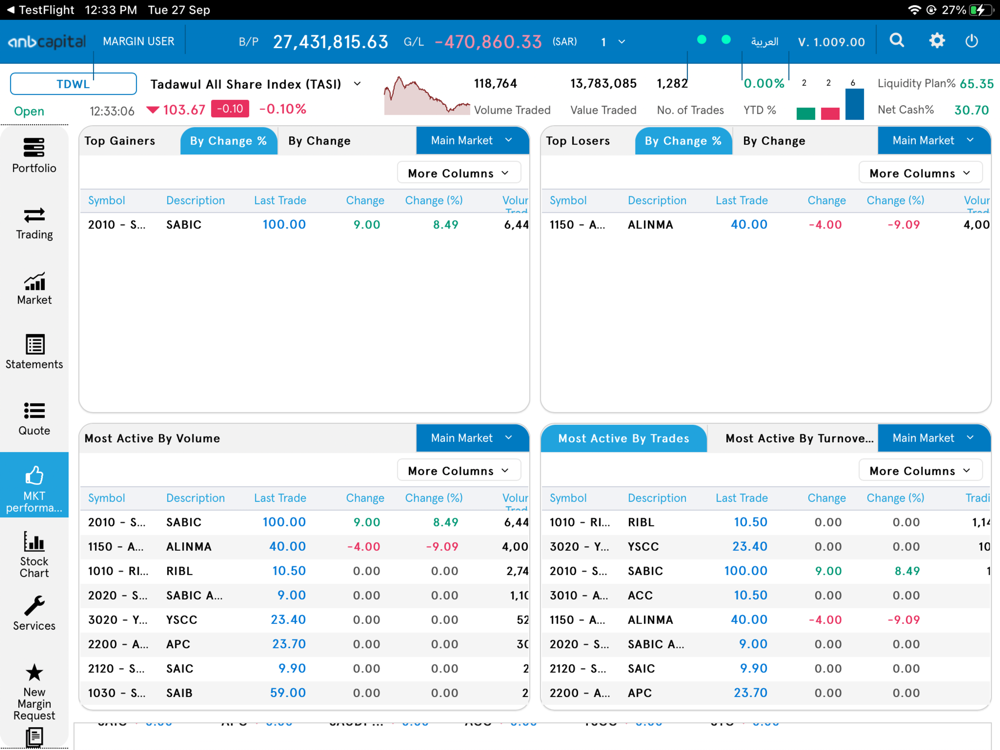Click the Liquidity Plan% value 65.35
The image size is (1000, 750).
coord(976,84)
